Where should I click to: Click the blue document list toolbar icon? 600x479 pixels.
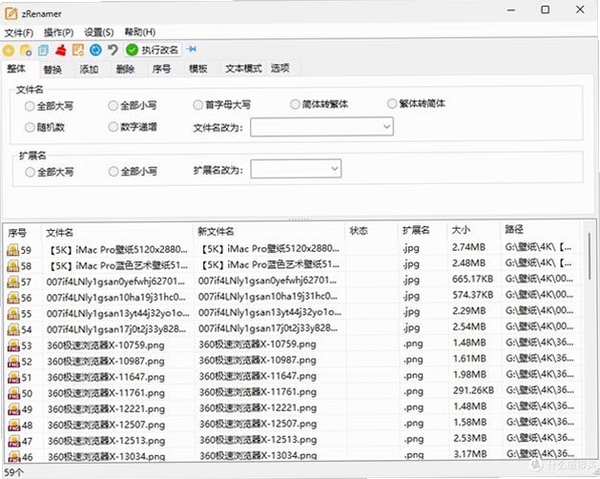(43, 50)
